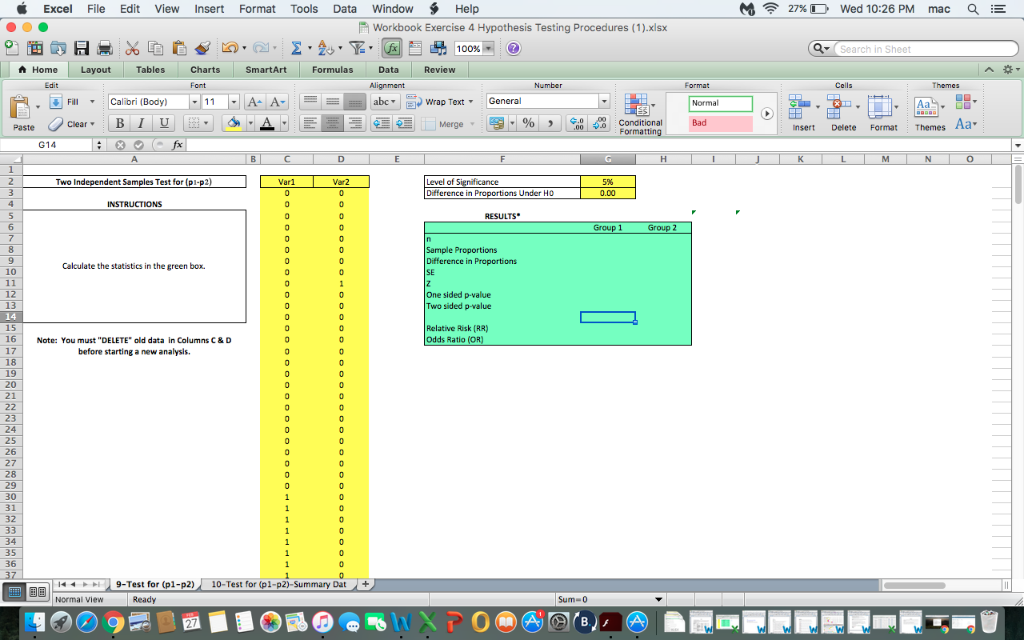Viewport: 1024px width, 640px height.
Task: Clear the clipboard with the Clear eraser
Action: pyautogui.click(x=55, y=124)
